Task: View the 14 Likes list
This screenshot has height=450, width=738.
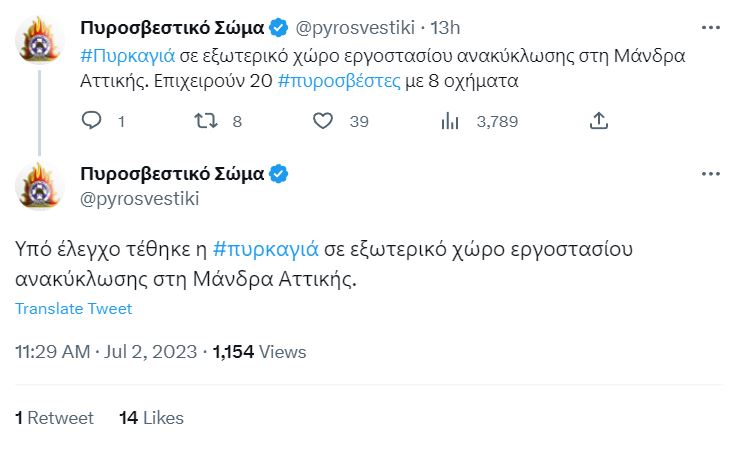Action: (x=150, y=417)
